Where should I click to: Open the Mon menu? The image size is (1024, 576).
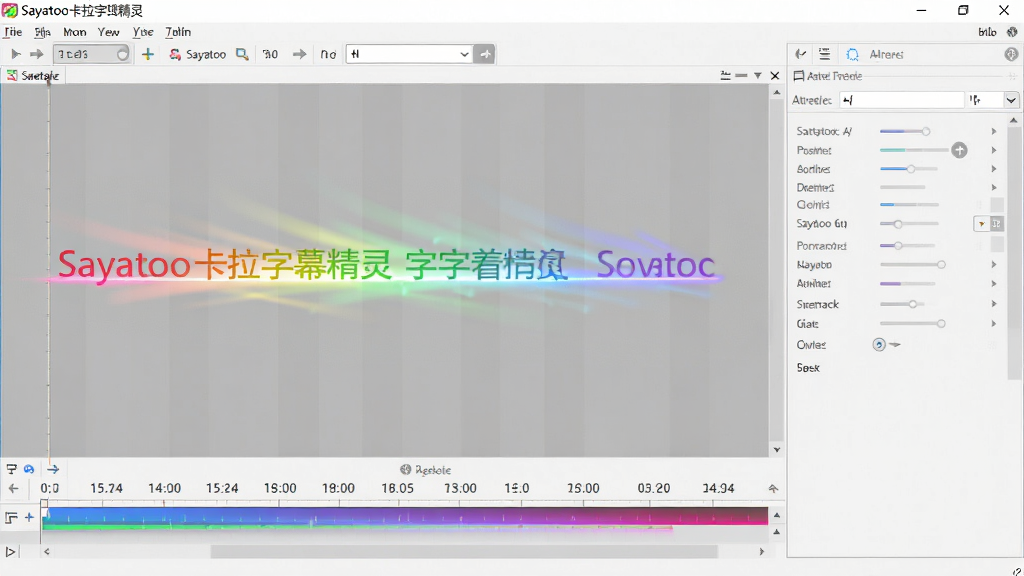click(74, 32)
